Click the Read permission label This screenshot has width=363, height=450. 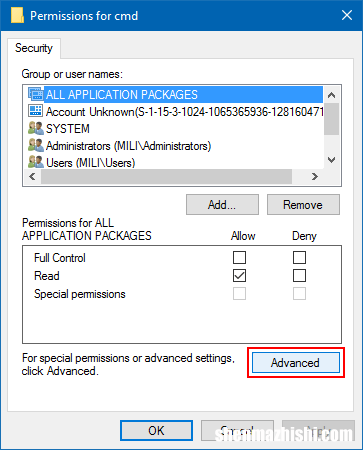tap(47, 276)
